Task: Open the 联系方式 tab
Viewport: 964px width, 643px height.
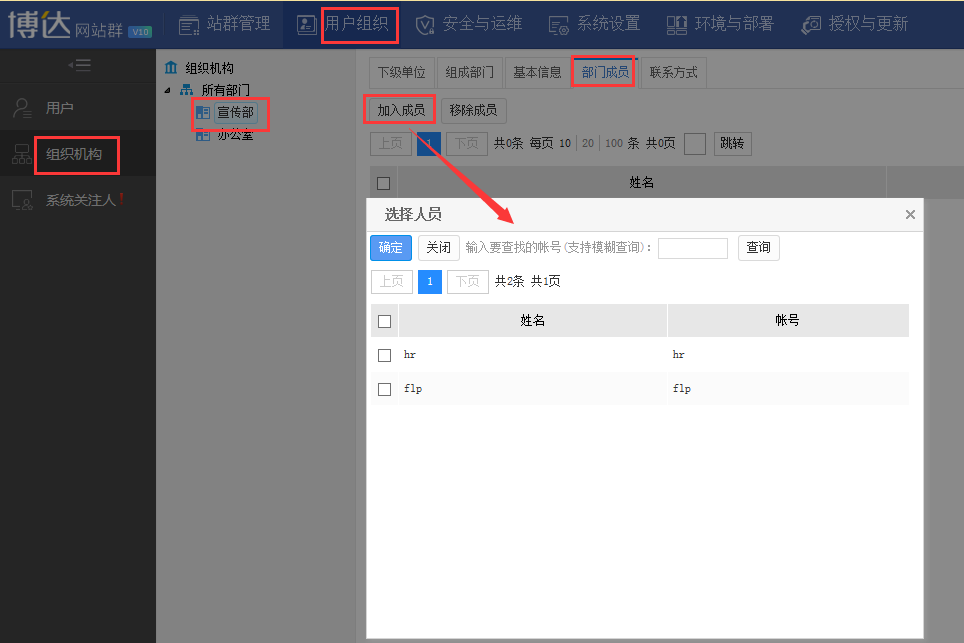Action: (x=673, y=73)
